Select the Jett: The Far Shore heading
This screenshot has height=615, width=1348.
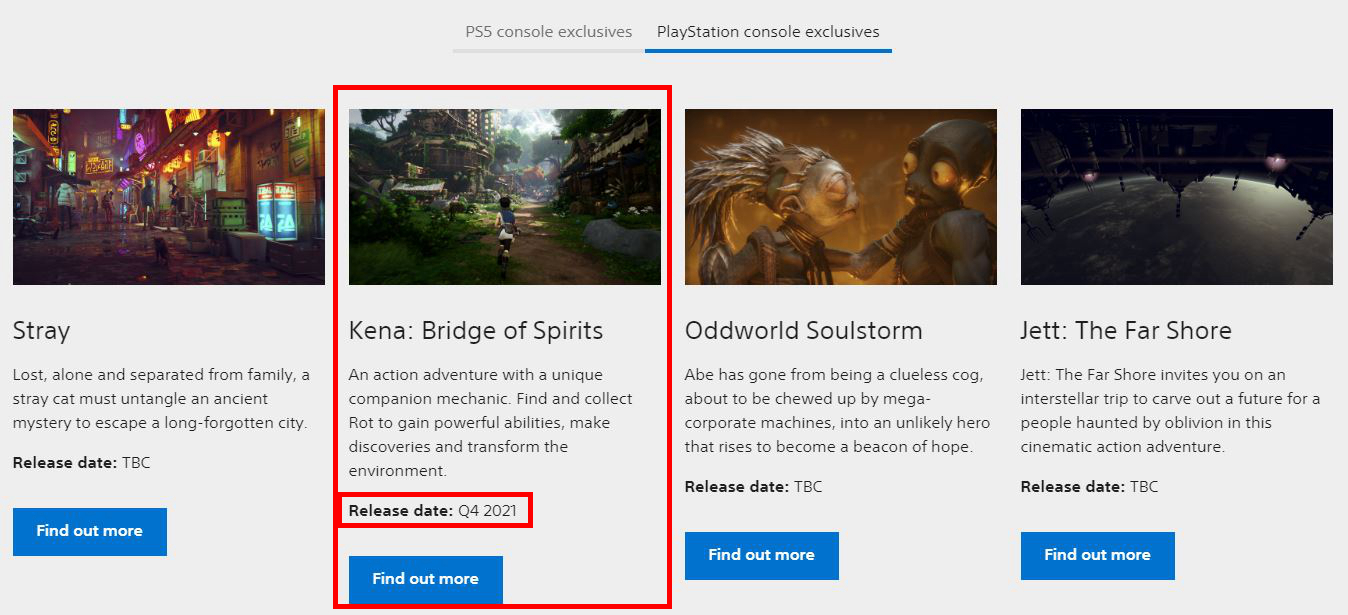coord(1126,331)
